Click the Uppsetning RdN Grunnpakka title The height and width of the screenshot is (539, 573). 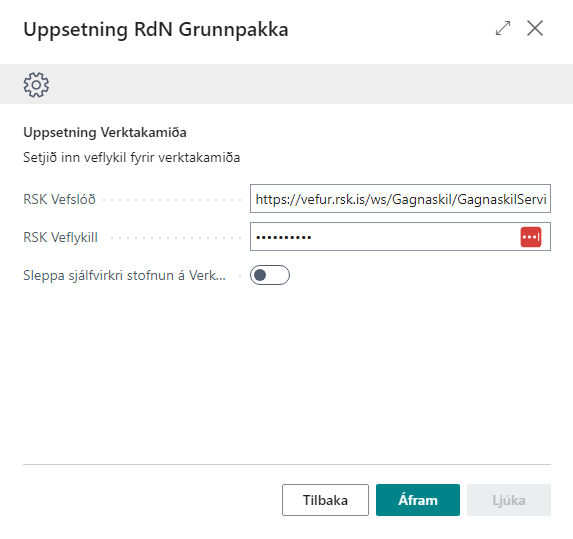point(156,29)
